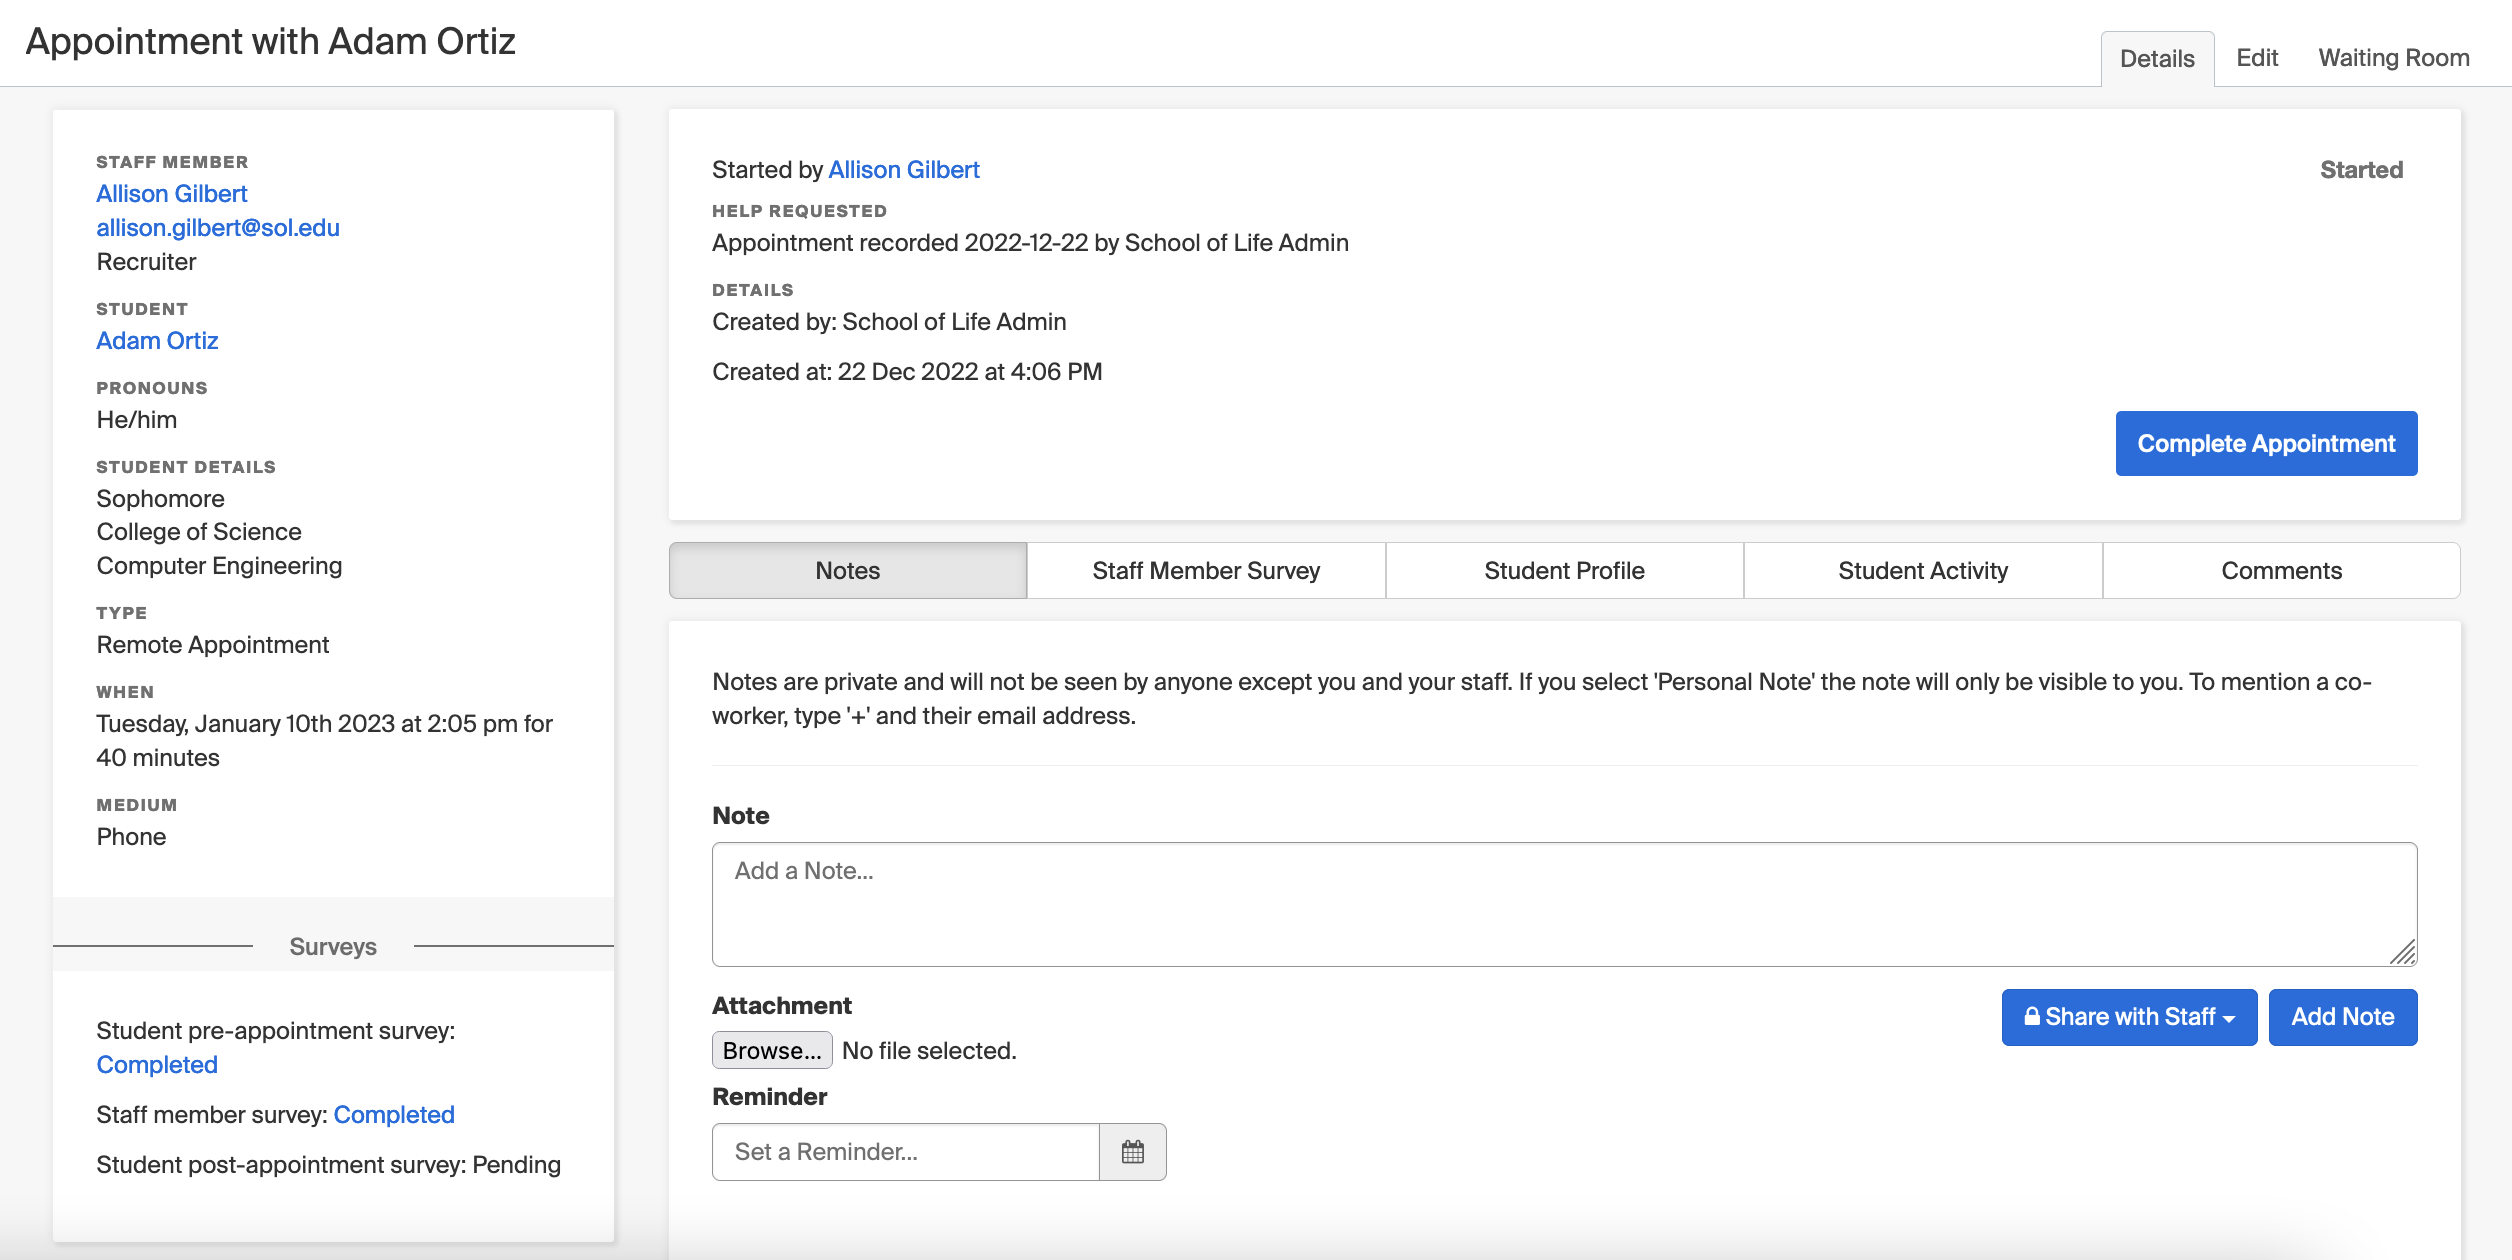The image size is (2512, 1260).
Task: Click Allison Gilbert in 'Started by' line
Action: (903, 170)
